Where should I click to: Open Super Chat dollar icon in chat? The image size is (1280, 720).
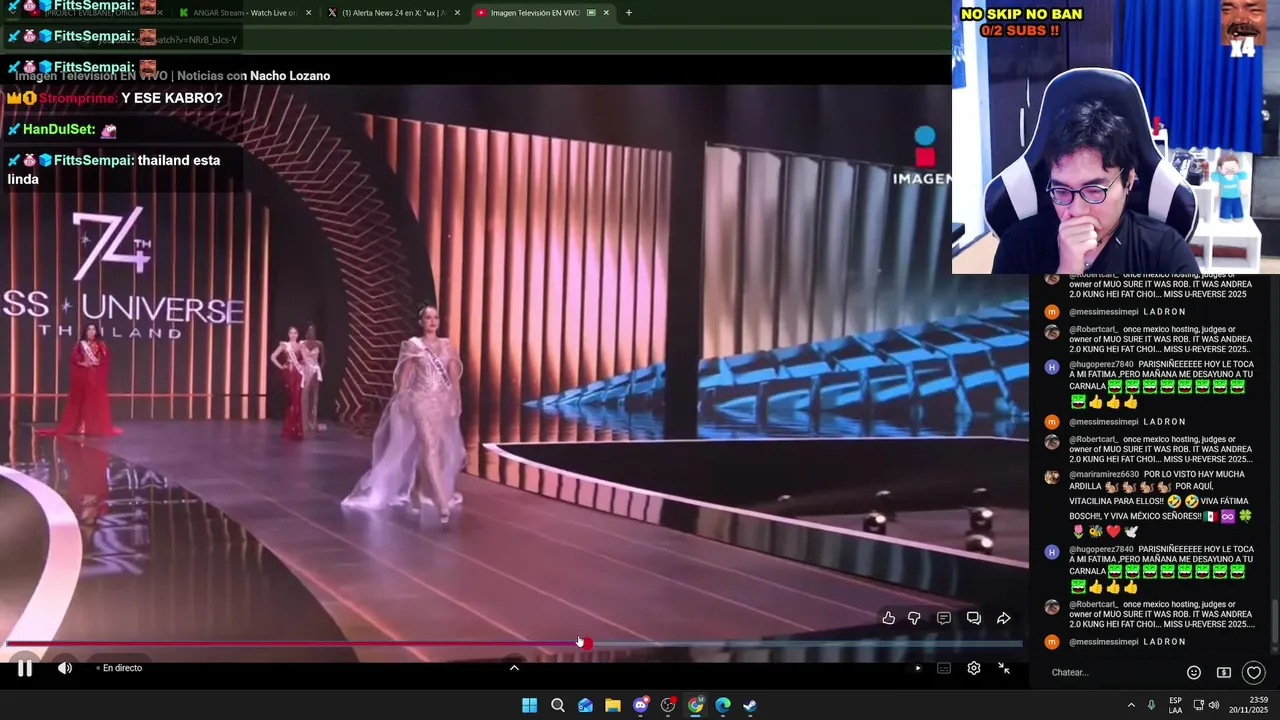point(1223,673)
